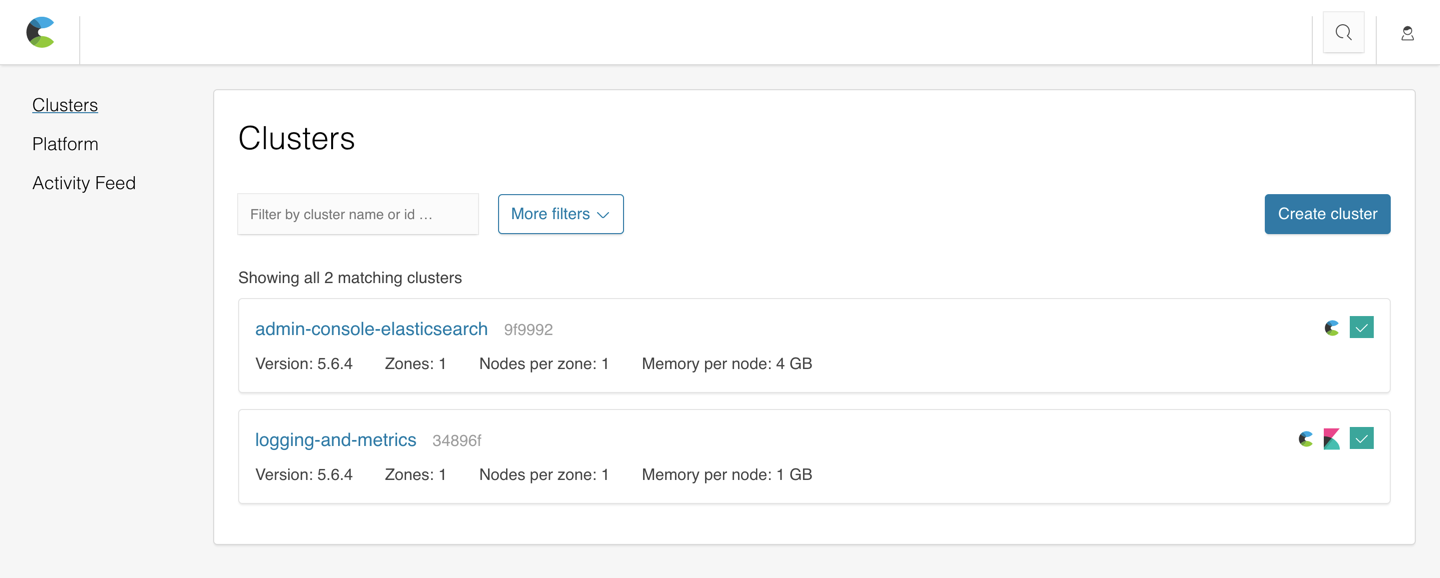Open the user profile menu icon

1407,34
